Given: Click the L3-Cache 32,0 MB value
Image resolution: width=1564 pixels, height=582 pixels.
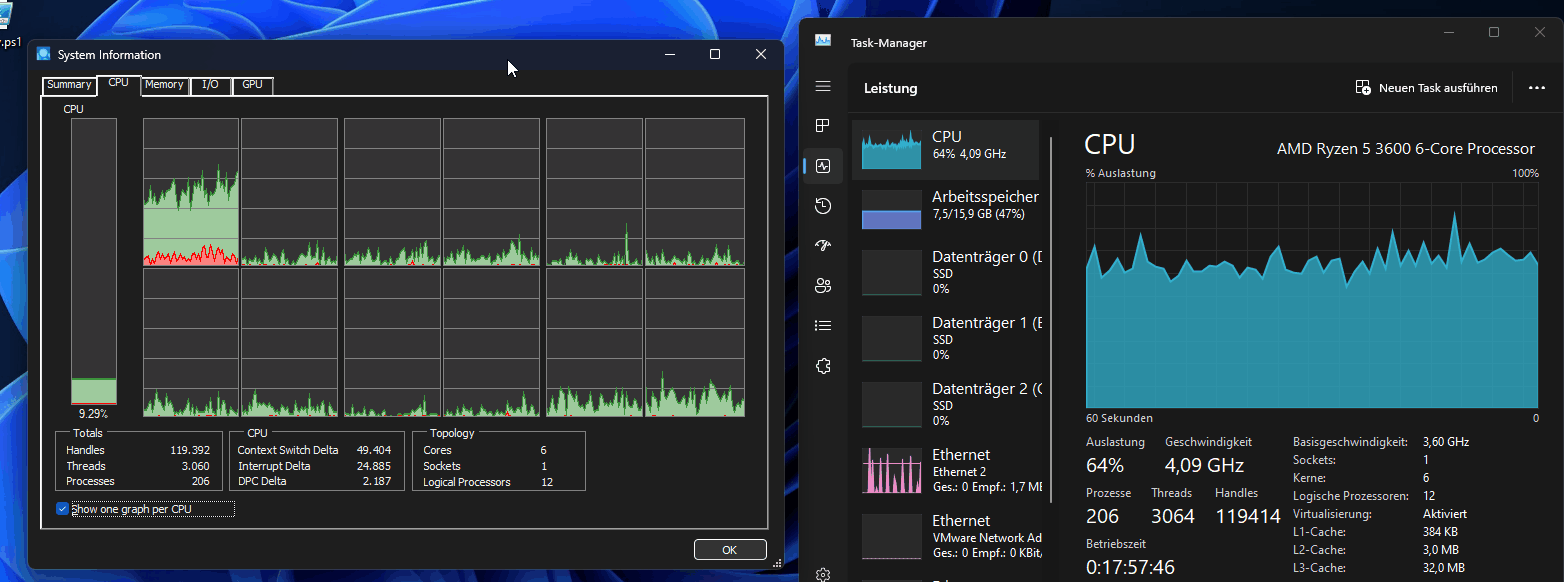Looking at the screenshot, I should click(x=1443, y=568).
